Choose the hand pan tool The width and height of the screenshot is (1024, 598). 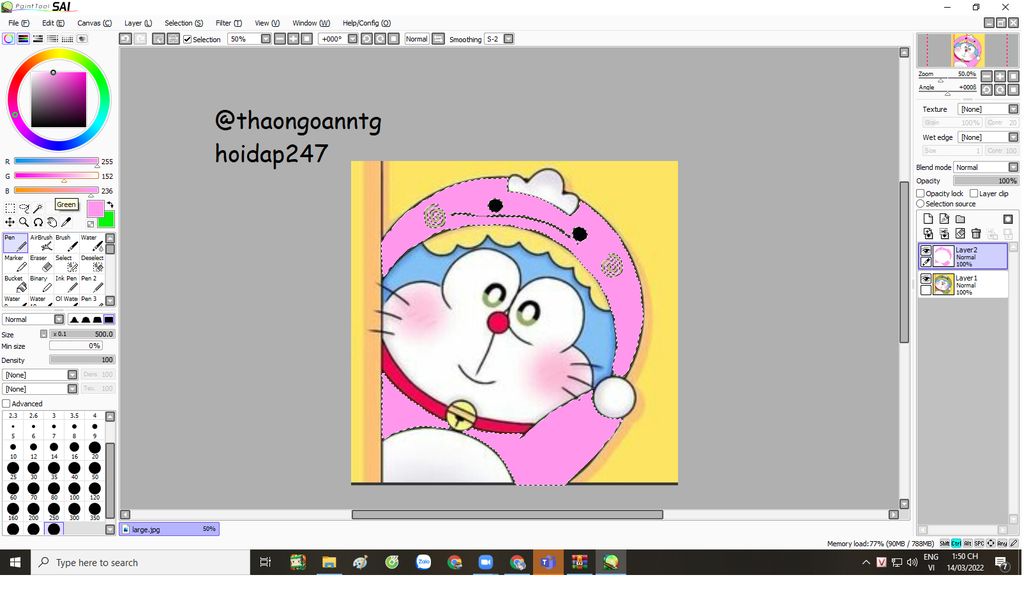[52, 223]
